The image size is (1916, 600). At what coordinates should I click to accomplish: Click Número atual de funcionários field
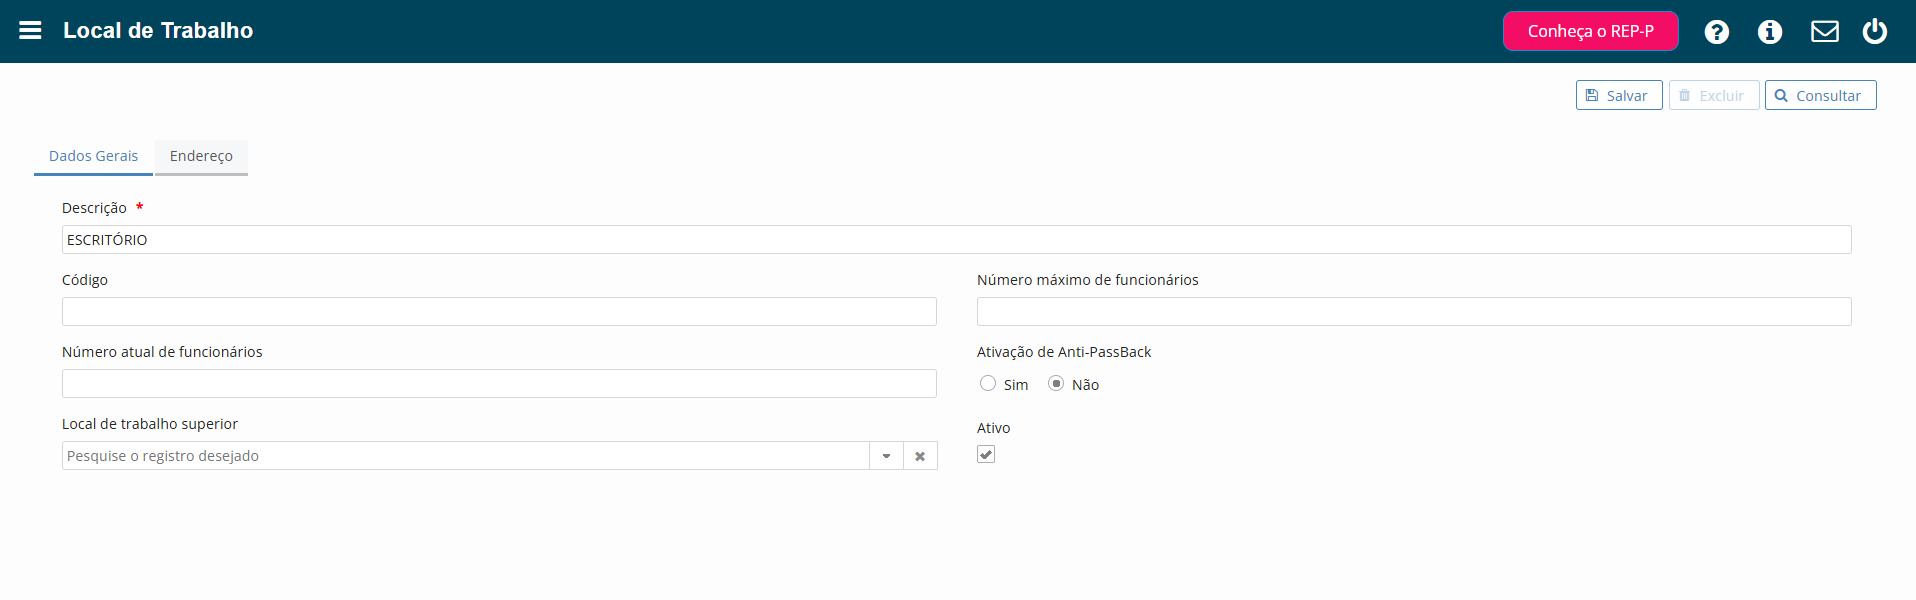point(499,384)
